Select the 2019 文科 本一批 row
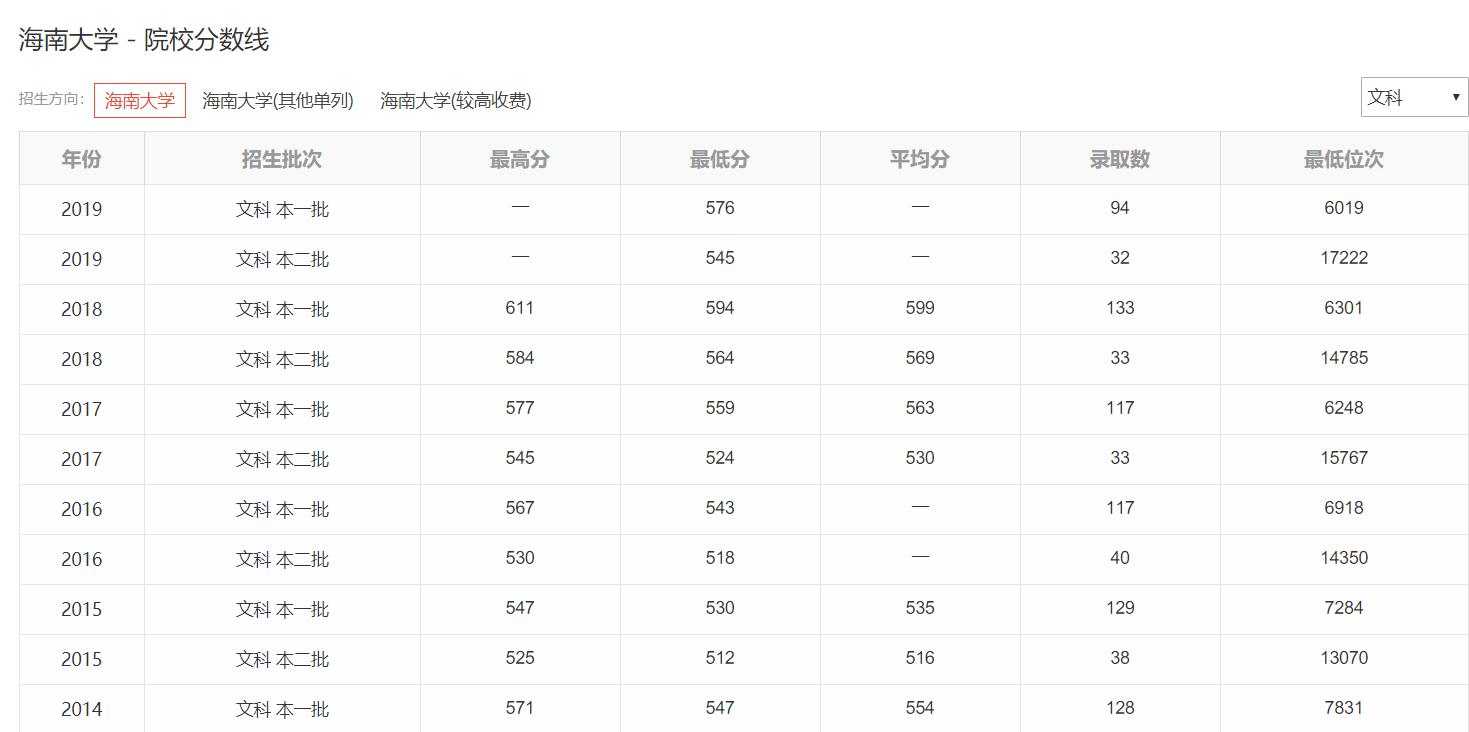This screenshot has width=1469, height=732. coord(282,209)
